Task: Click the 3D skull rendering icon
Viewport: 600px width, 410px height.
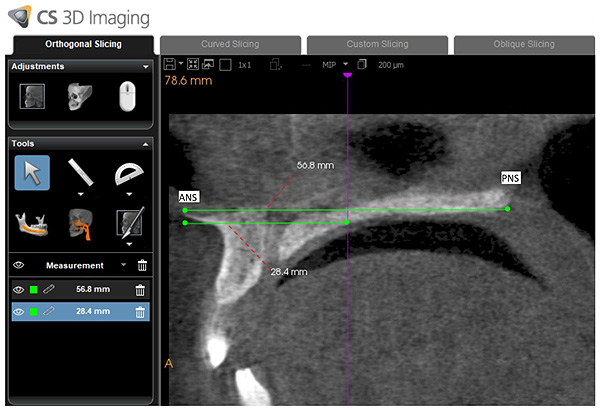Action: [x=80, y=97]
